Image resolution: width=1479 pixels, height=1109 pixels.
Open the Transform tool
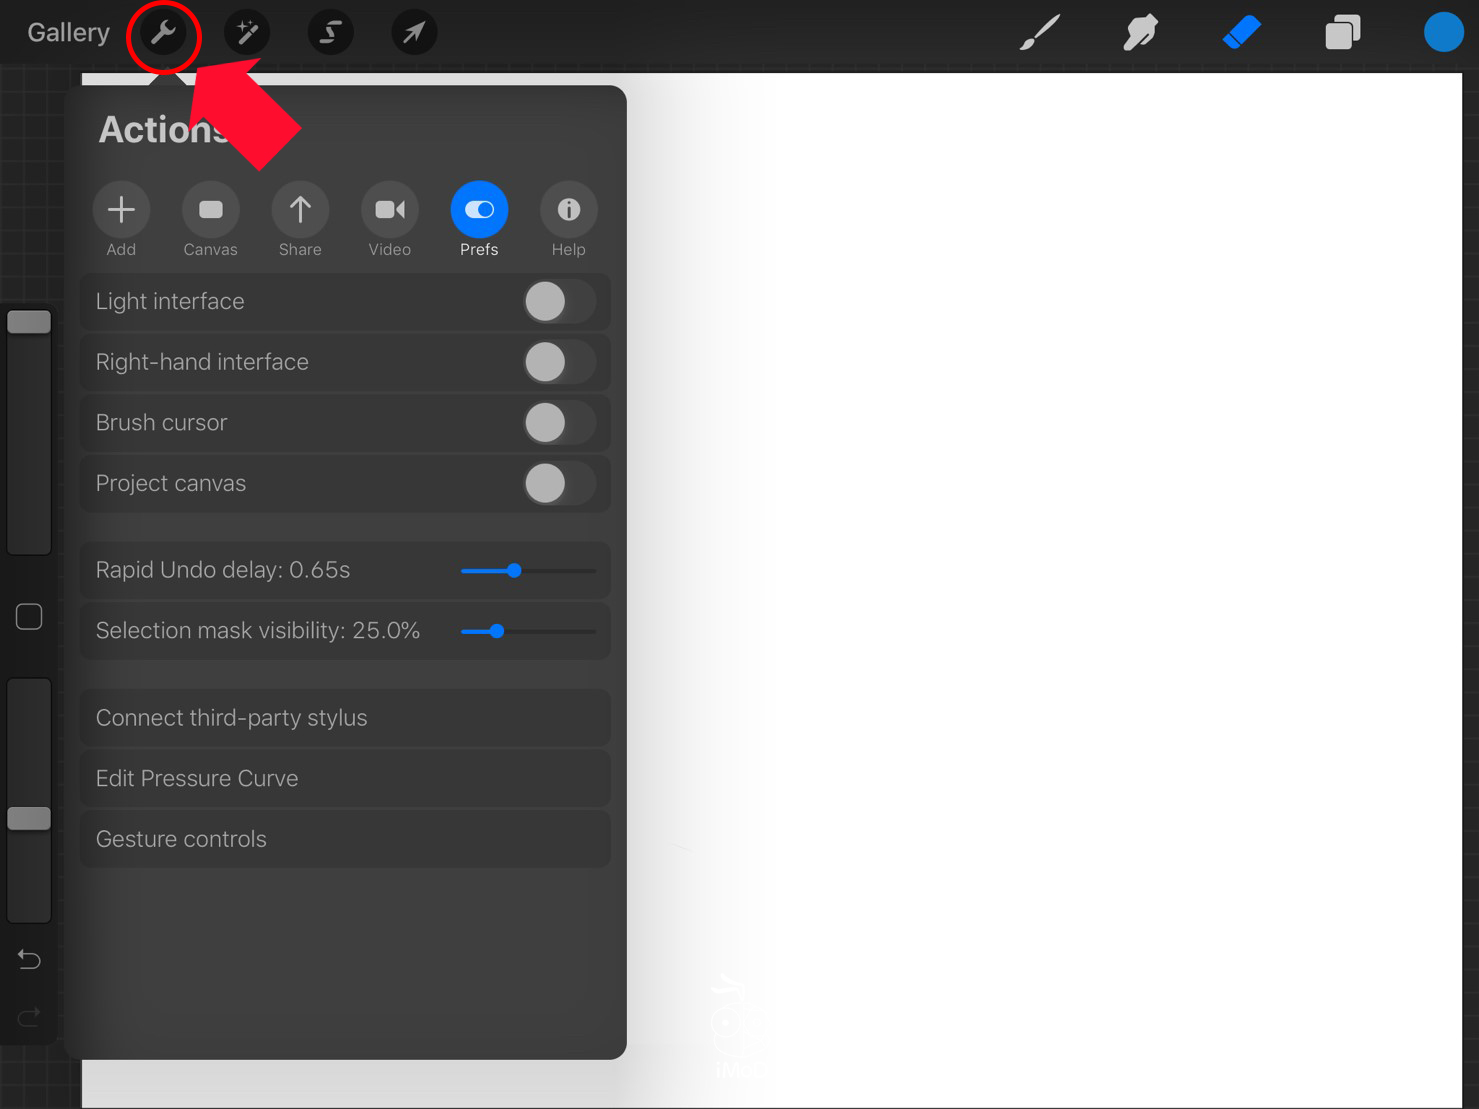coord(413,32)
